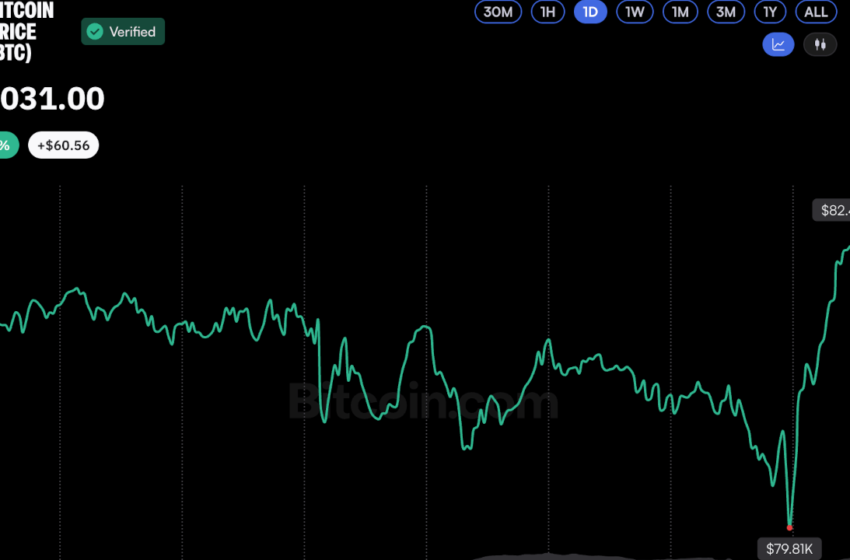Click the Verified badge
The image size is (850, 560).
coord(123,32)
